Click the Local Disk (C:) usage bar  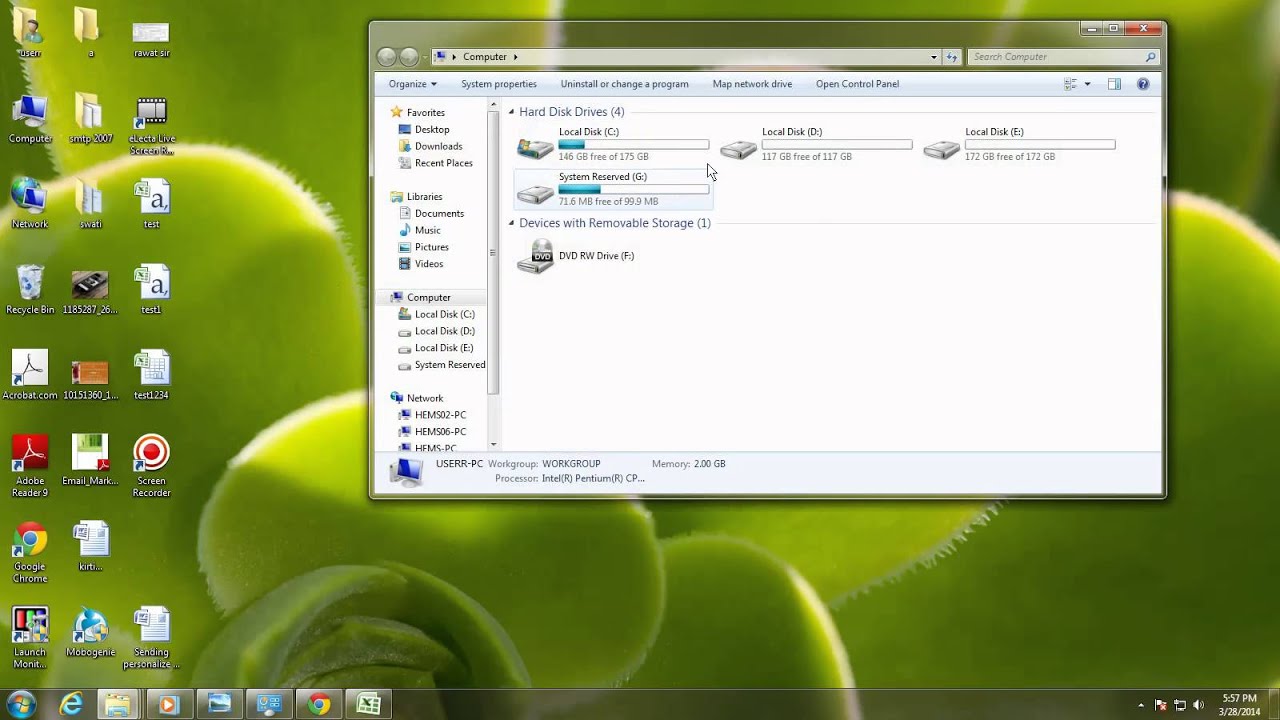[x=634, y=145]
